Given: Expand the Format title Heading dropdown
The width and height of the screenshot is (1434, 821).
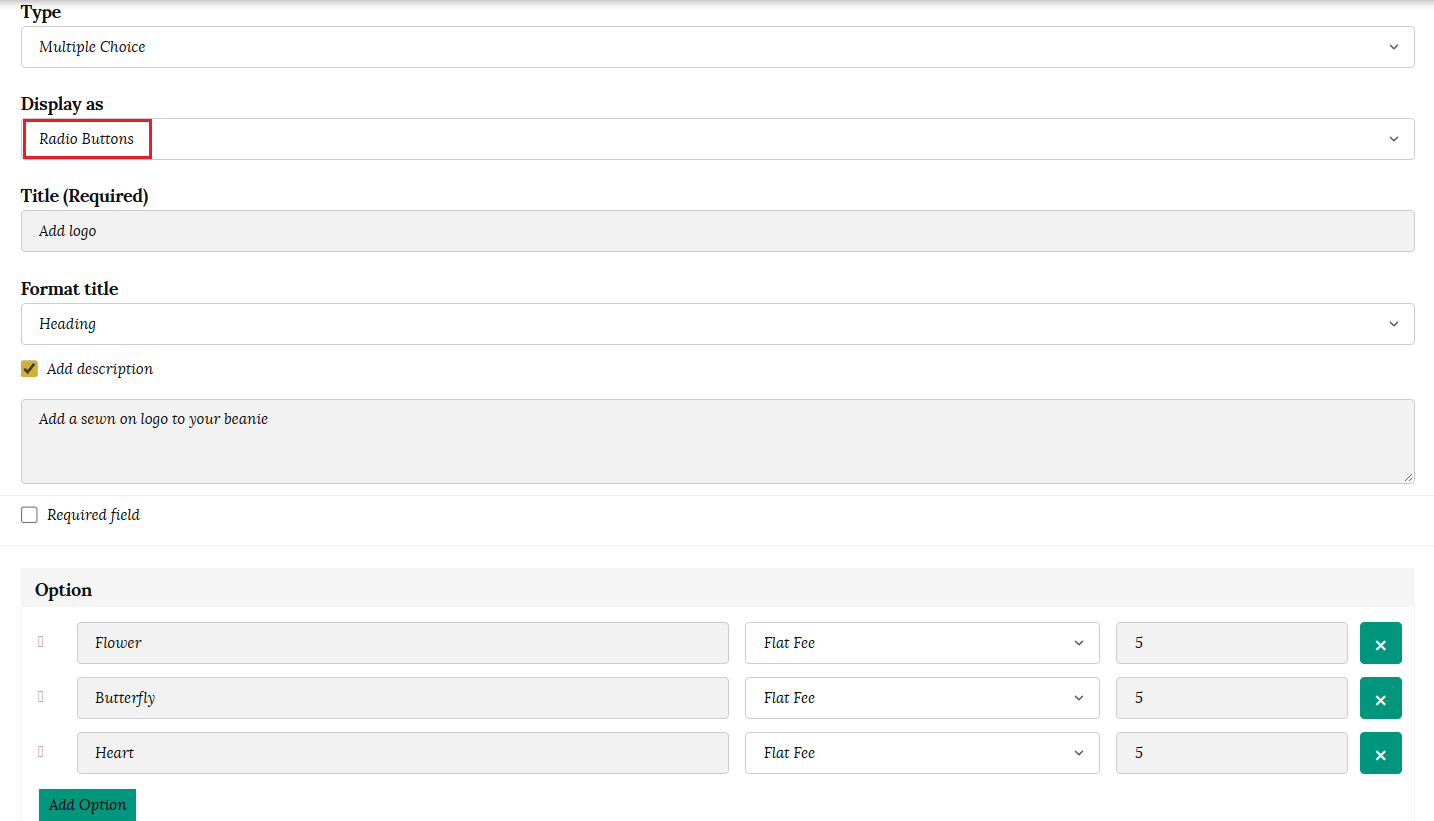Looking at the screenshot, I should coord(718,324).
